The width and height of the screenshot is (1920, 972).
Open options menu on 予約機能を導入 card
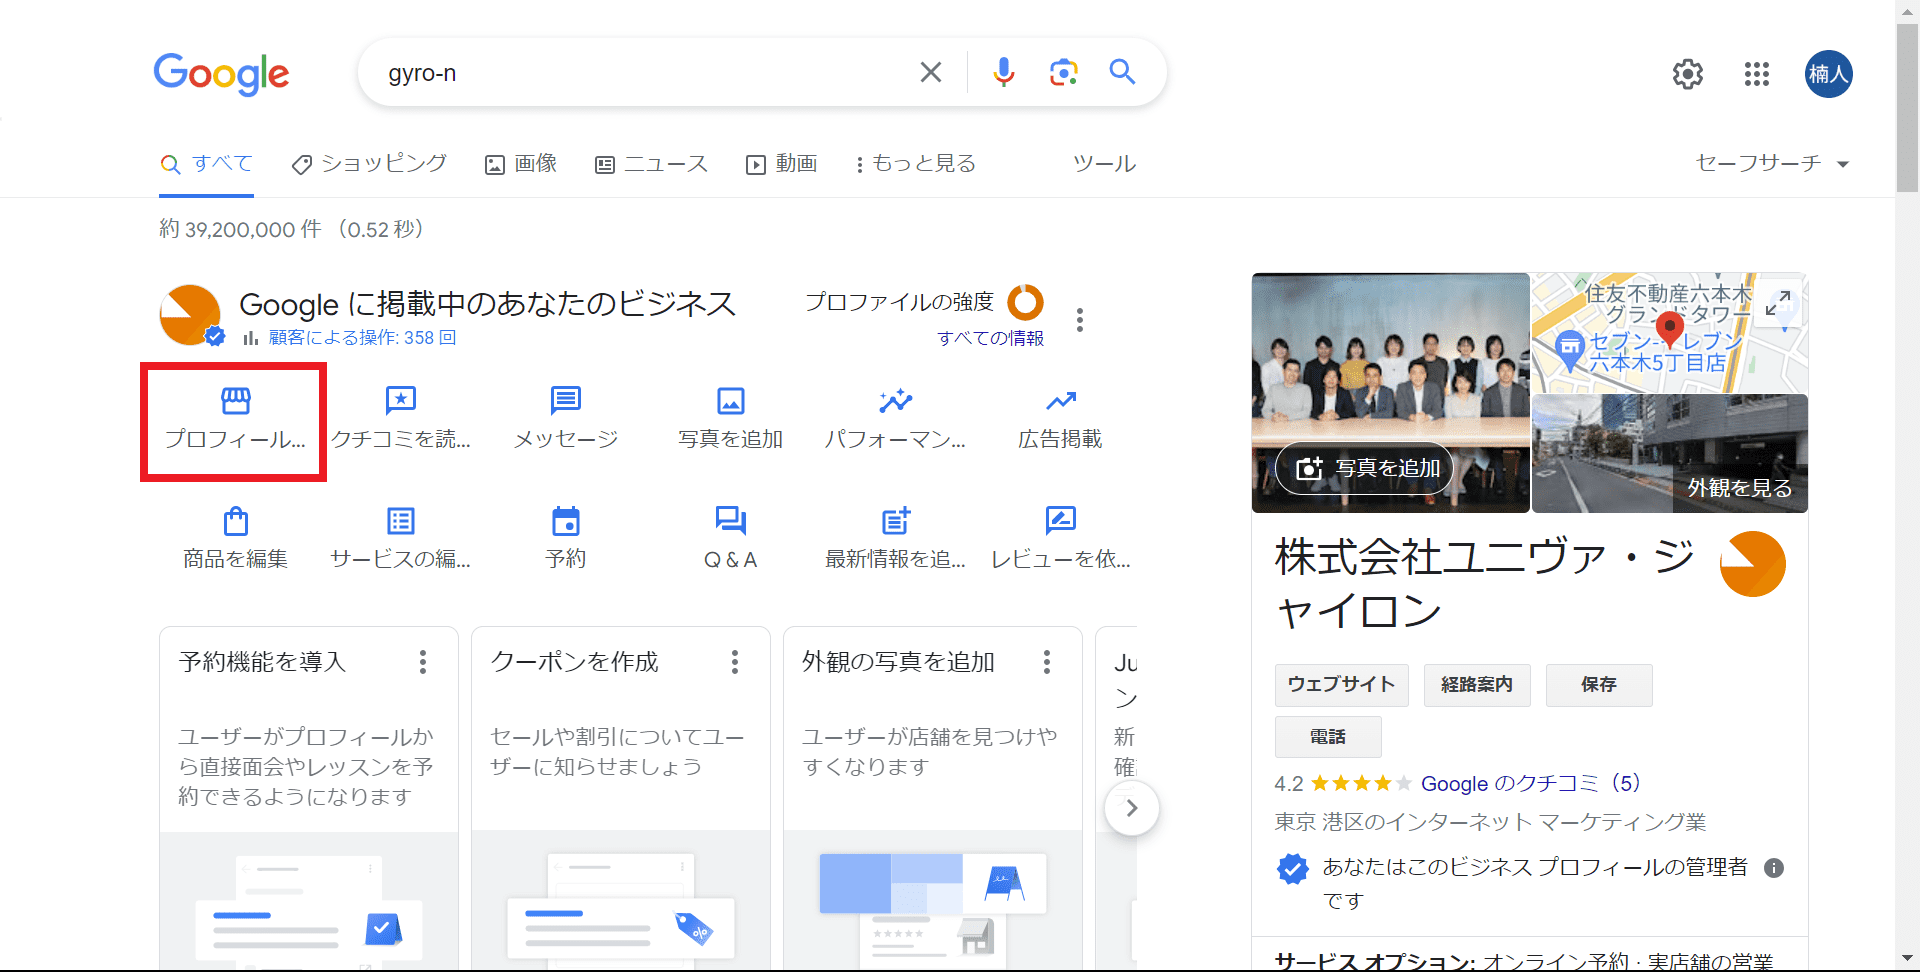423,662
